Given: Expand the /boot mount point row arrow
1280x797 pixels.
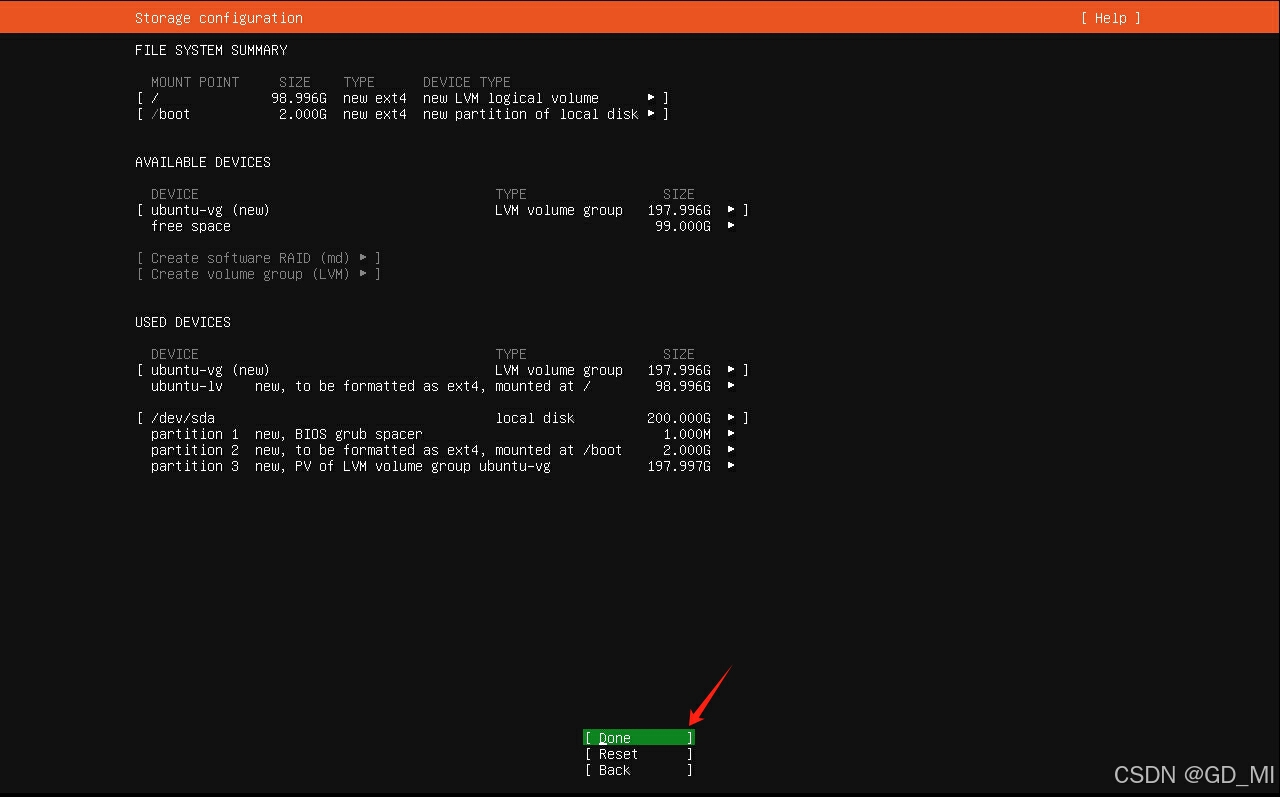Looking at the screenshot, I should coord(651,114).
